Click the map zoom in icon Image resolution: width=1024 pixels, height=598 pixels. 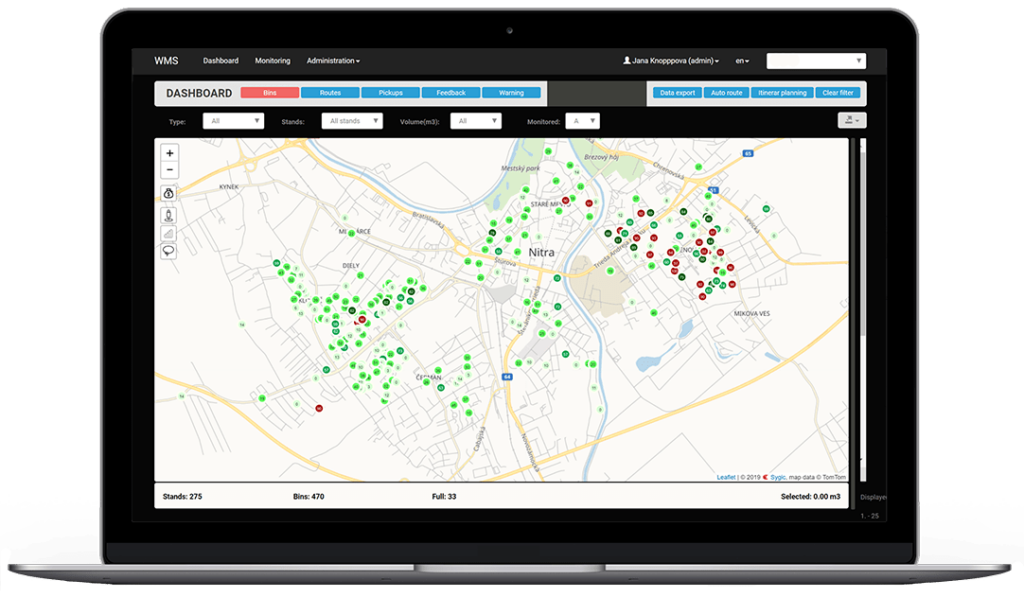click(169, 152)
